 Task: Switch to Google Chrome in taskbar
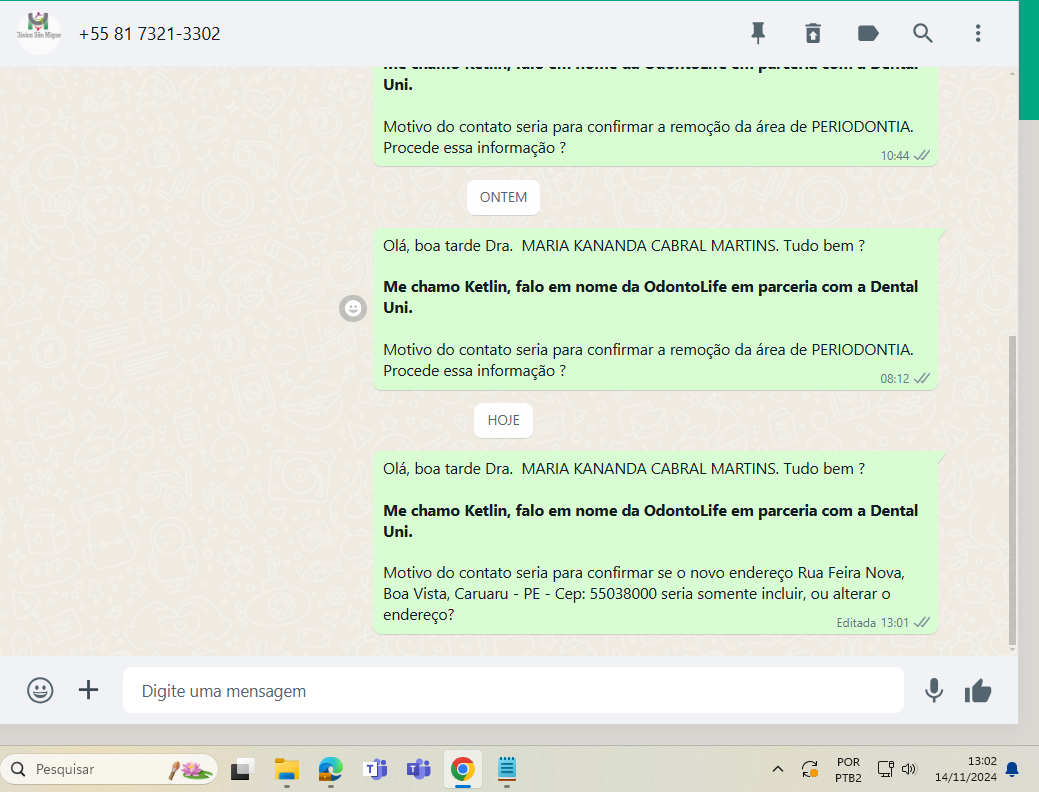(463, 769)
